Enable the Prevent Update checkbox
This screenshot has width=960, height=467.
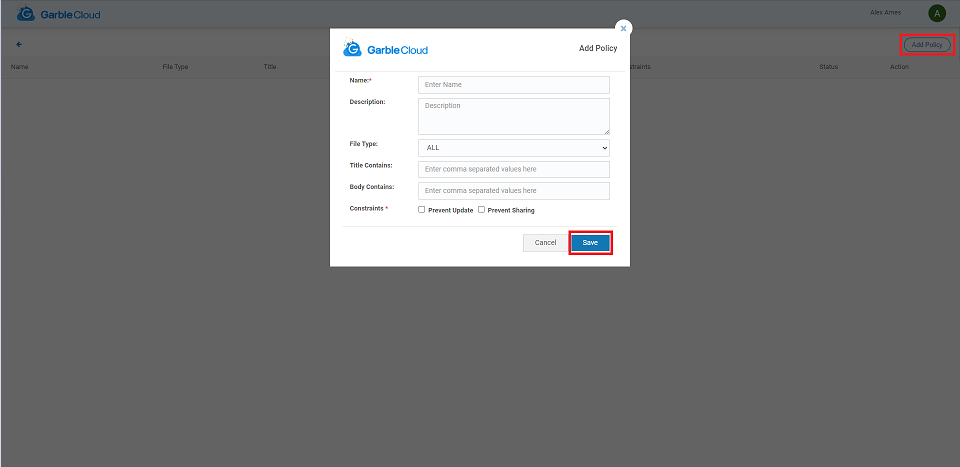pos(421,209)
